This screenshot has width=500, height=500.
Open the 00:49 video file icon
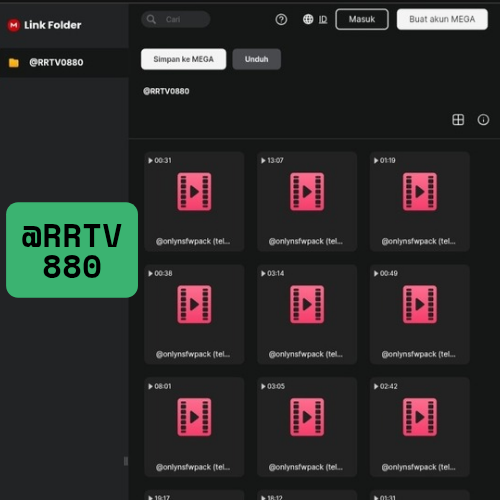click(x=420, y=304)
